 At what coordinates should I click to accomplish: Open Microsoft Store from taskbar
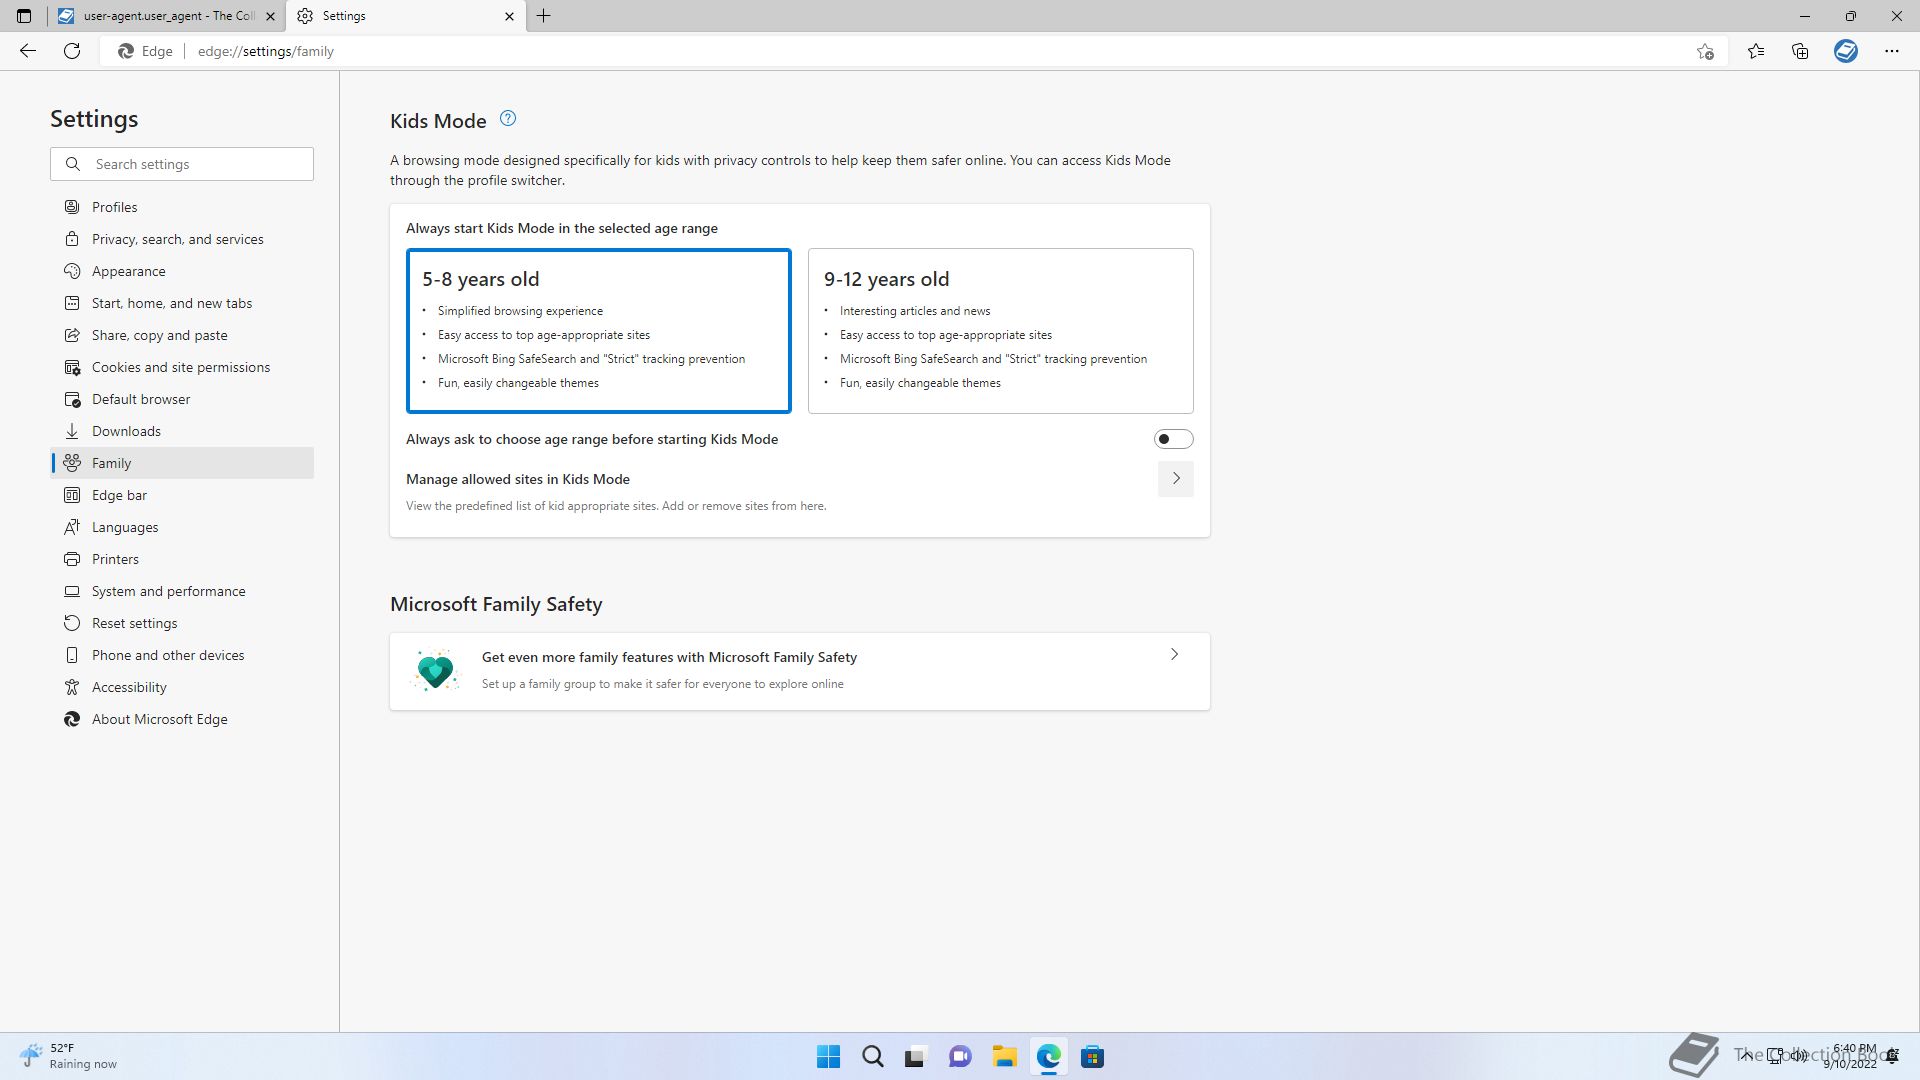pyautogui.click(x=1092, y=1057)
